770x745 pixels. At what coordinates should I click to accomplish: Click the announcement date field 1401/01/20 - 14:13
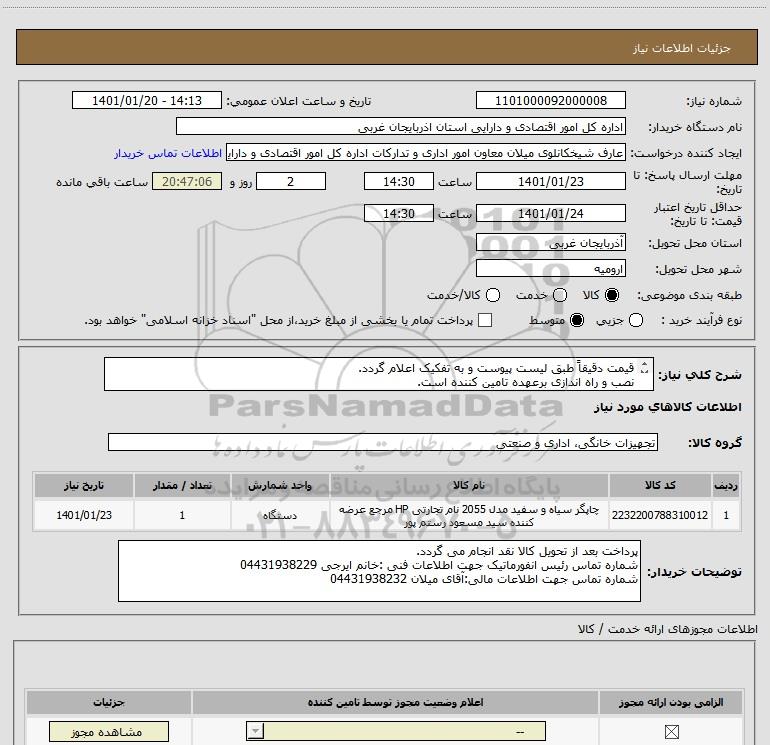(x=147, y=101)
